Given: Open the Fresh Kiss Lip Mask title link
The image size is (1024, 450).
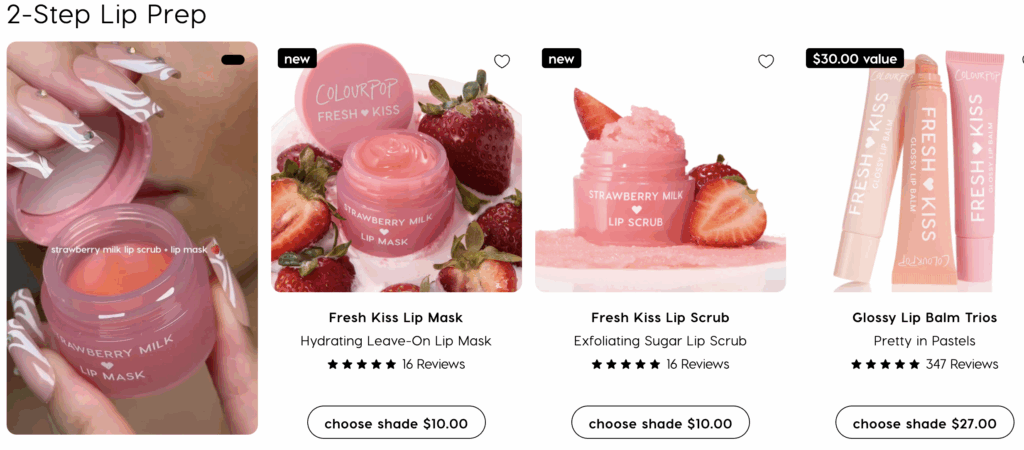Looking at the screenshot, I should 396,318.
